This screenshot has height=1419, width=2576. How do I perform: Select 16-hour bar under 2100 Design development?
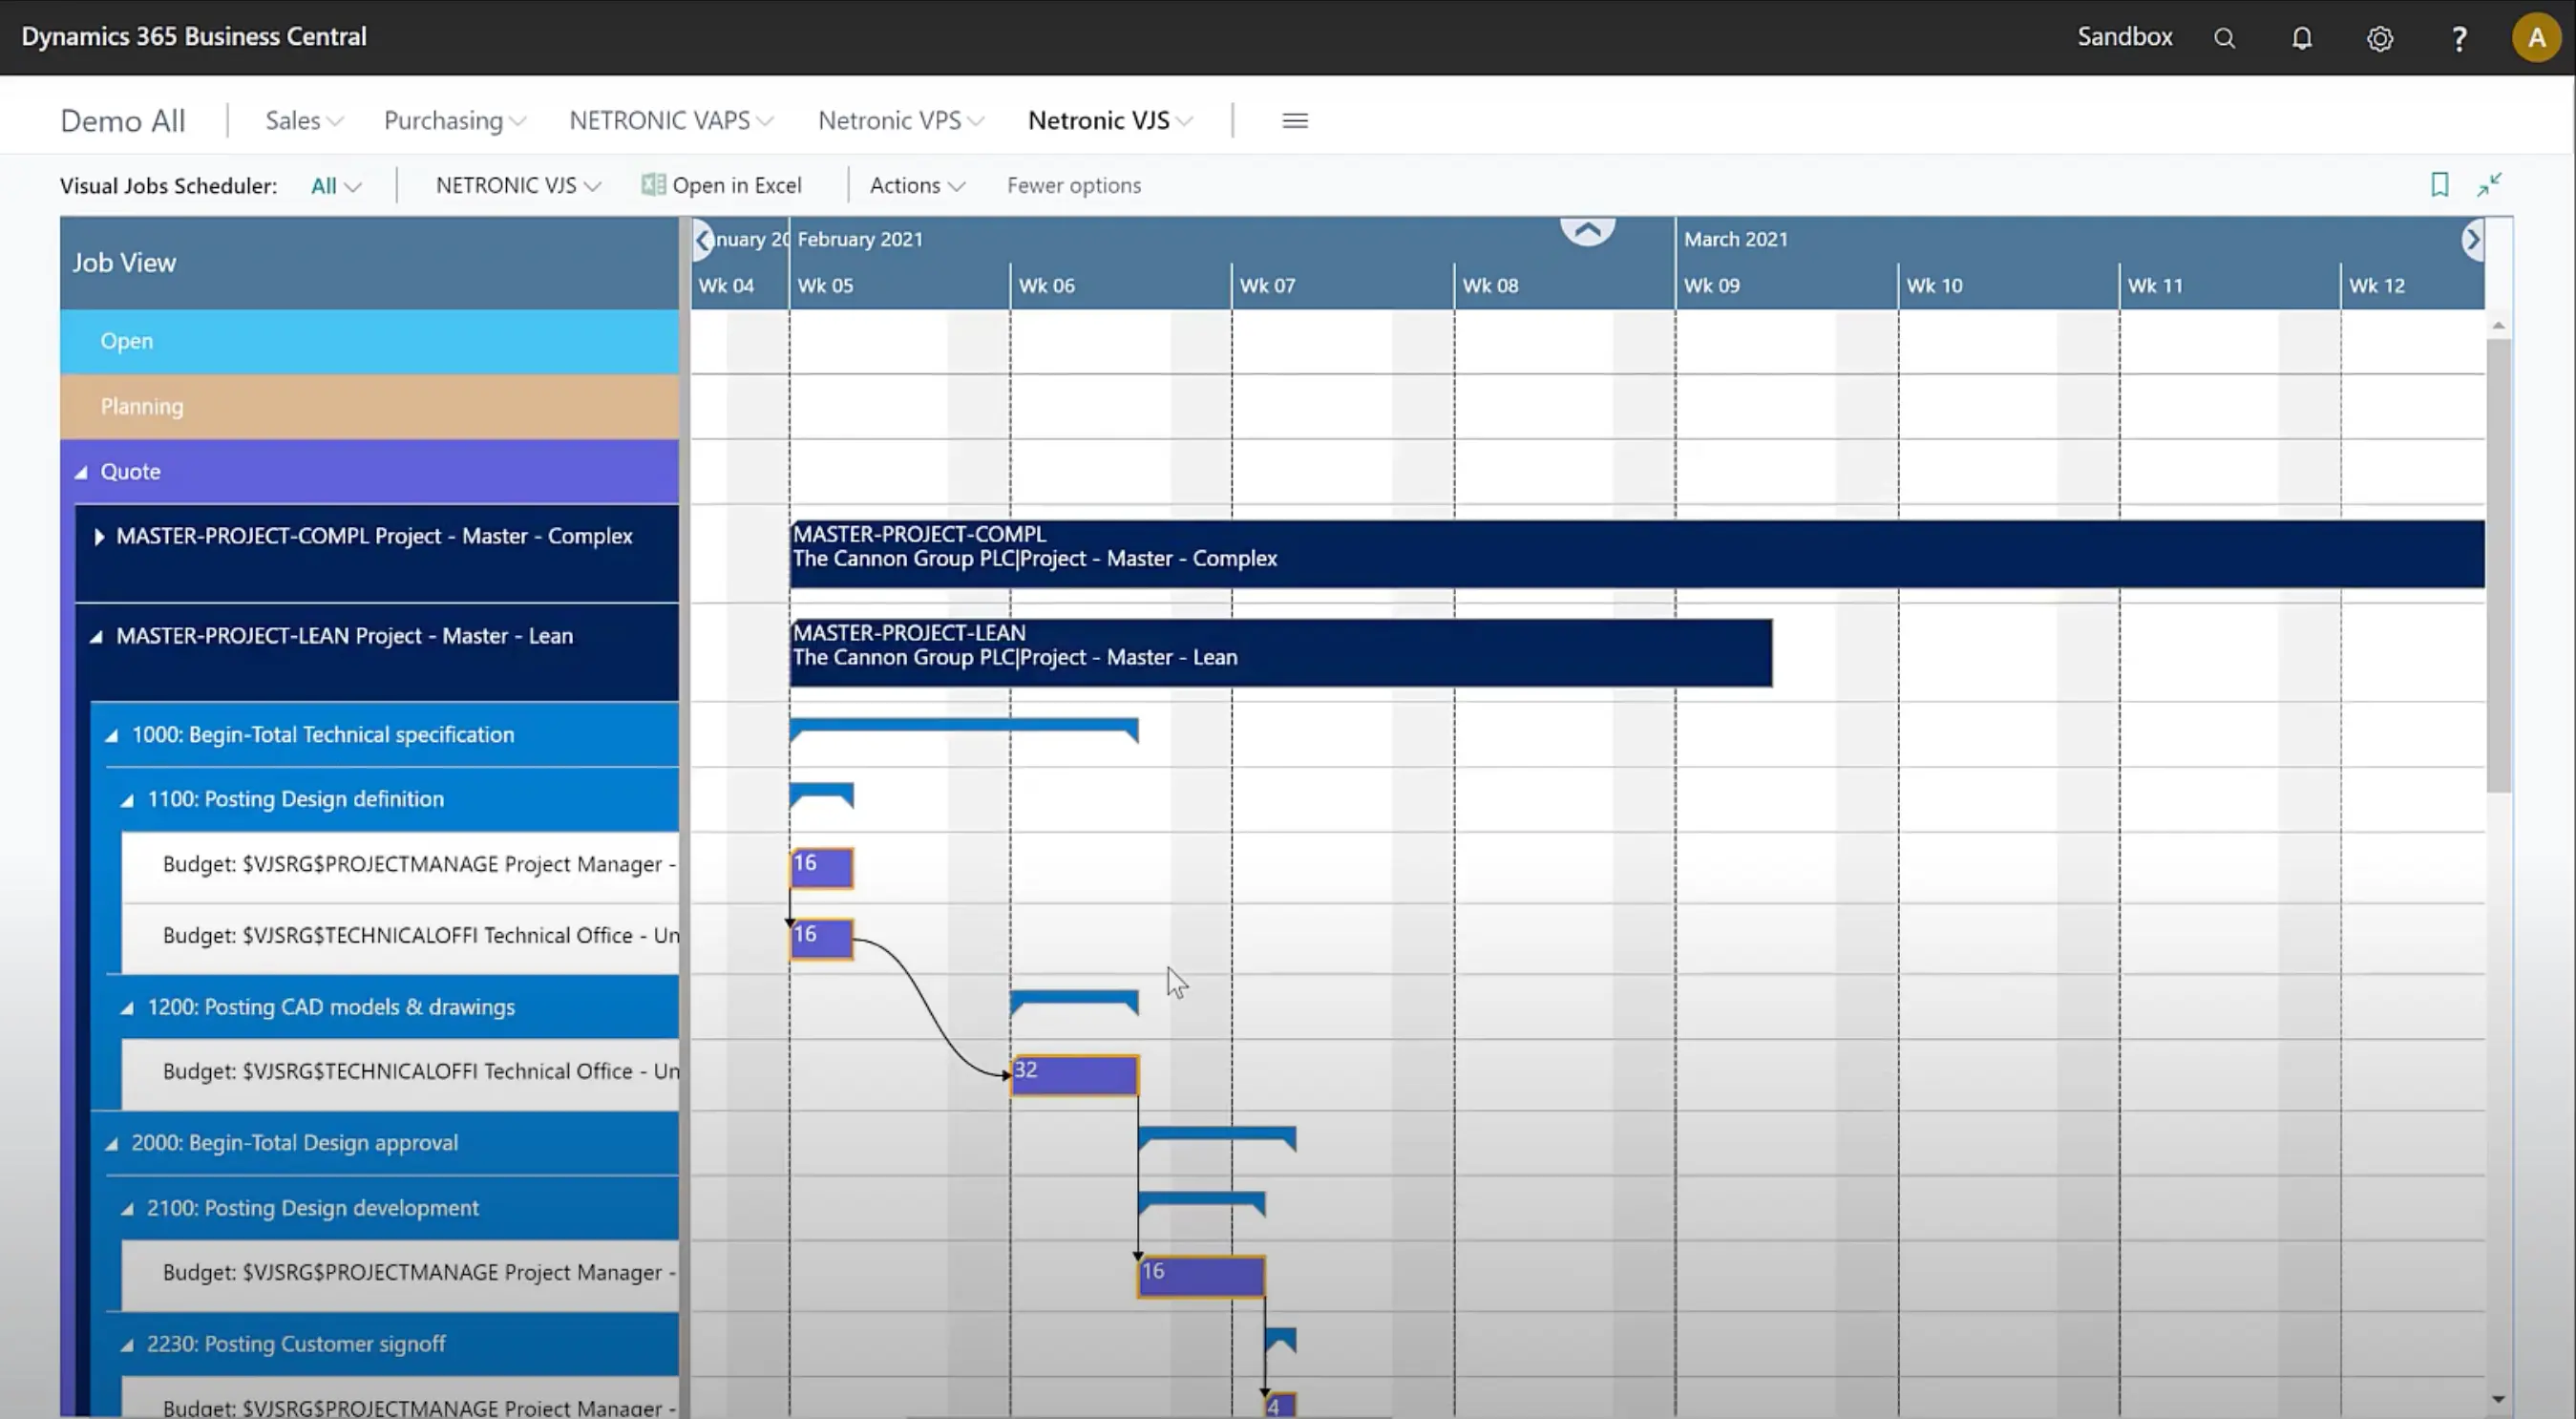coord(1201,1276)
